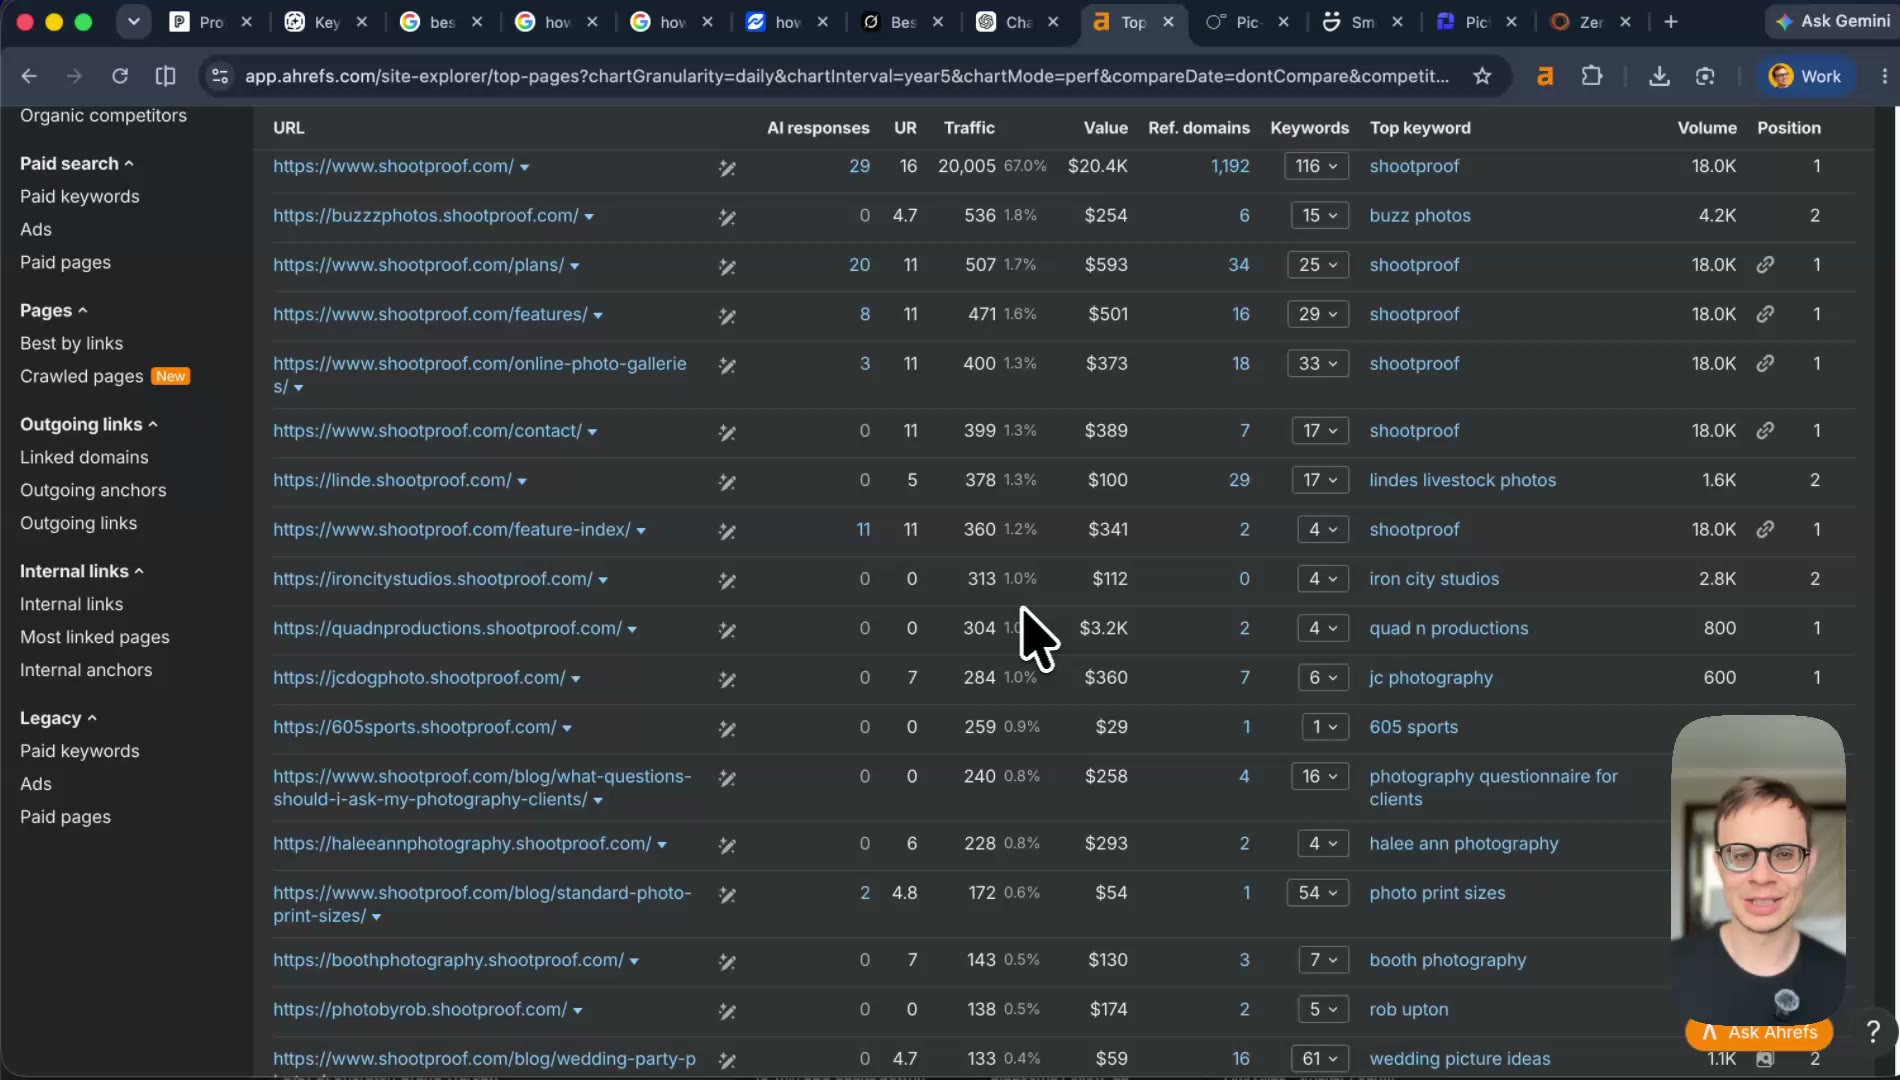Open the 25 keywords dropdown for plans page

pyautogui.click(x=1318, y=265)
